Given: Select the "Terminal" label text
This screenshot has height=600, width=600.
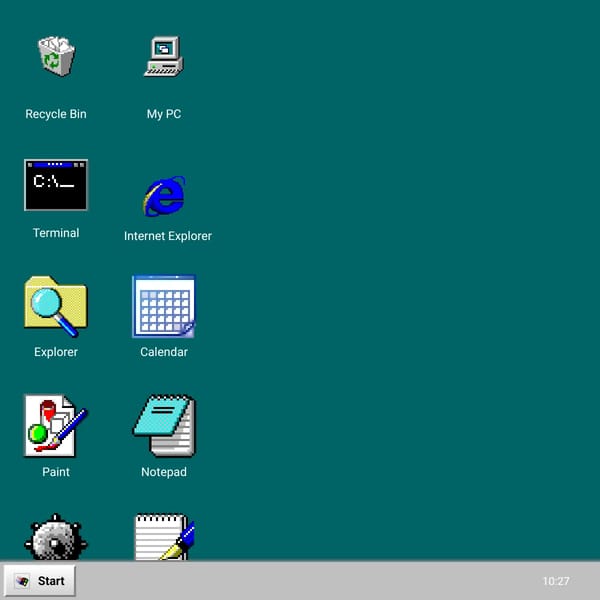Looking at the screenshot, I should tap(56, 233).
